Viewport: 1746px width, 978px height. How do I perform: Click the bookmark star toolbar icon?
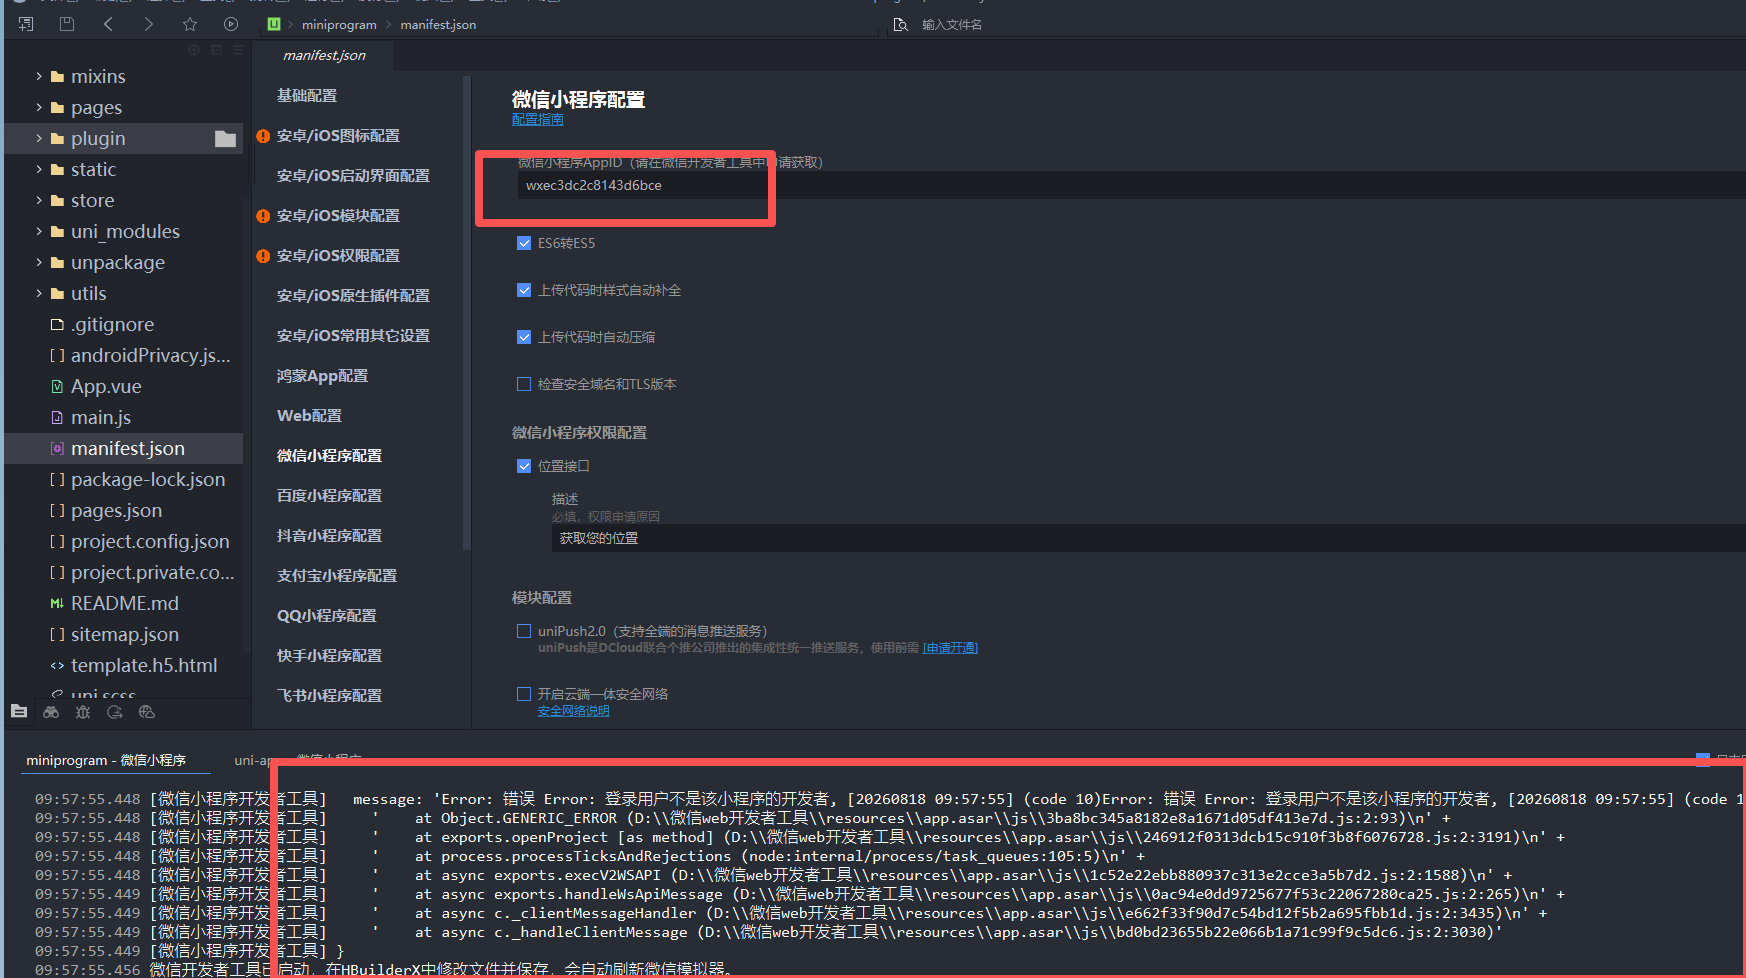point(190,24)
